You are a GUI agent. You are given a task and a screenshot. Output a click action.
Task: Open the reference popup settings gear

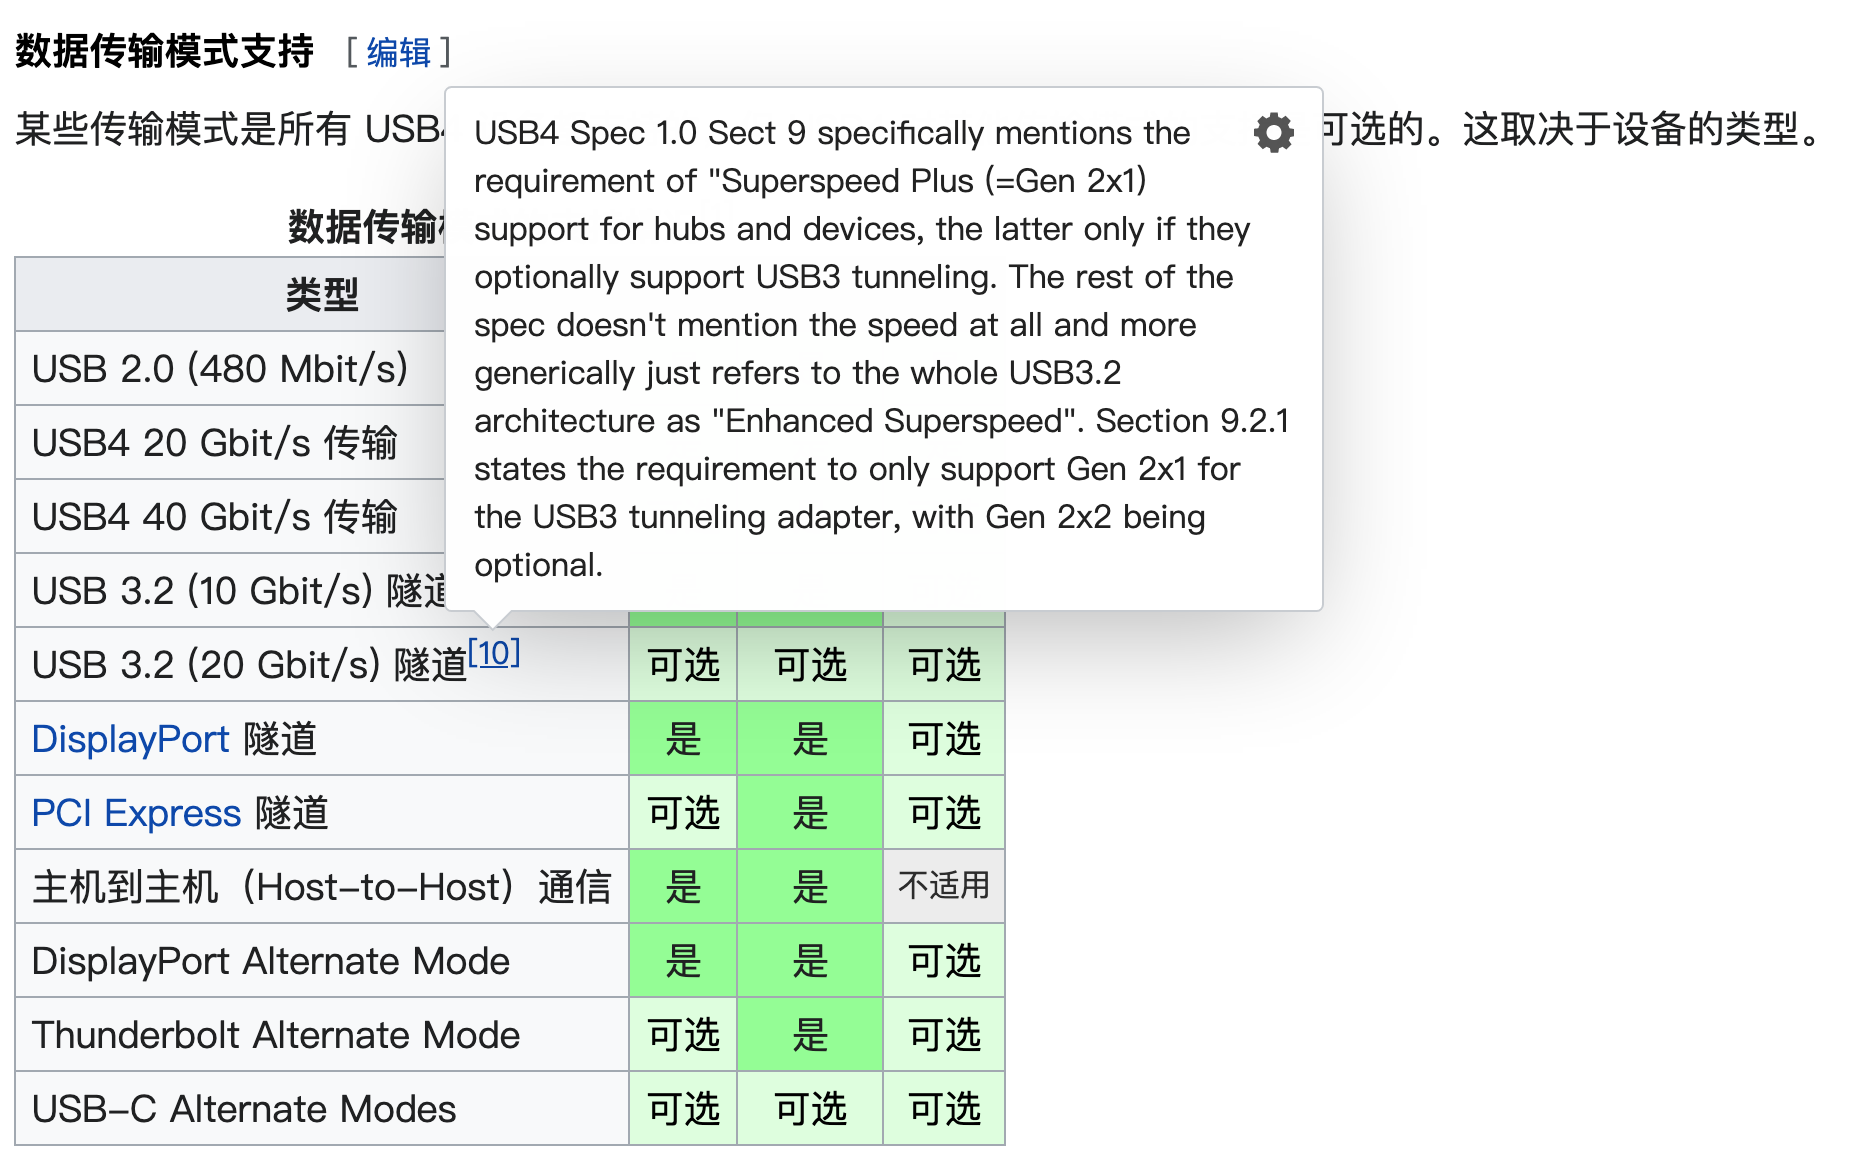(1273, 132)
